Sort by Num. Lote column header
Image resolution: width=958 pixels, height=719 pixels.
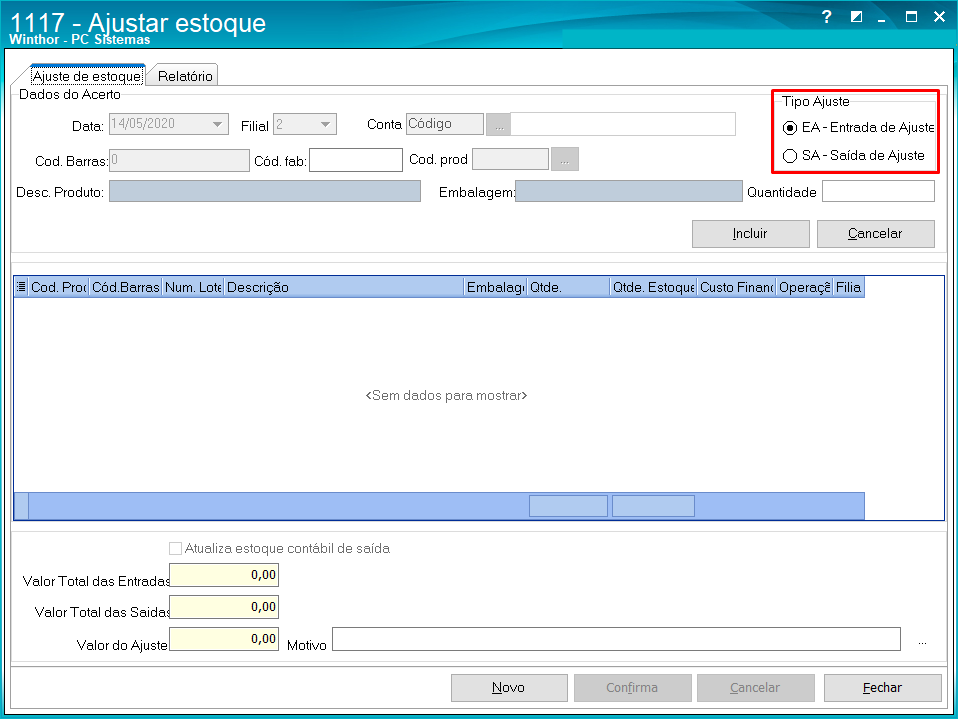193,287
